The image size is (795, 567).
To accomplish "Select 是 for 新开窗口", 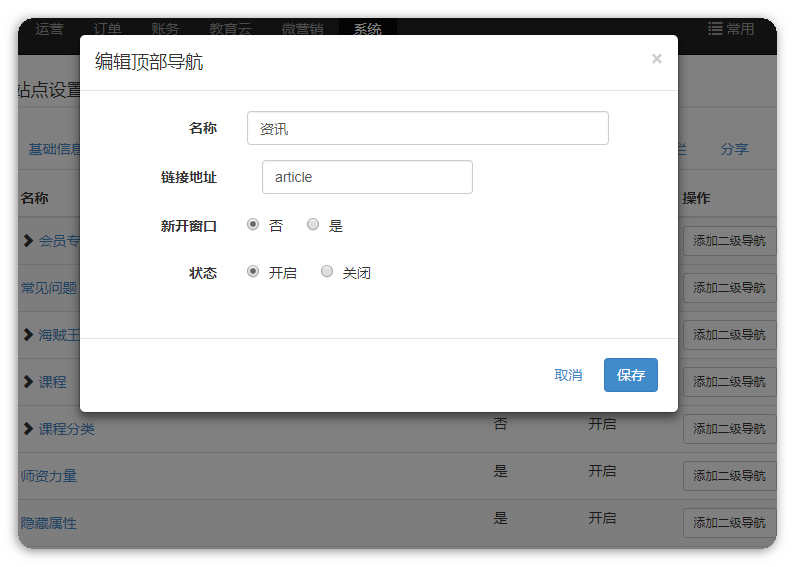I will [313, 225].
